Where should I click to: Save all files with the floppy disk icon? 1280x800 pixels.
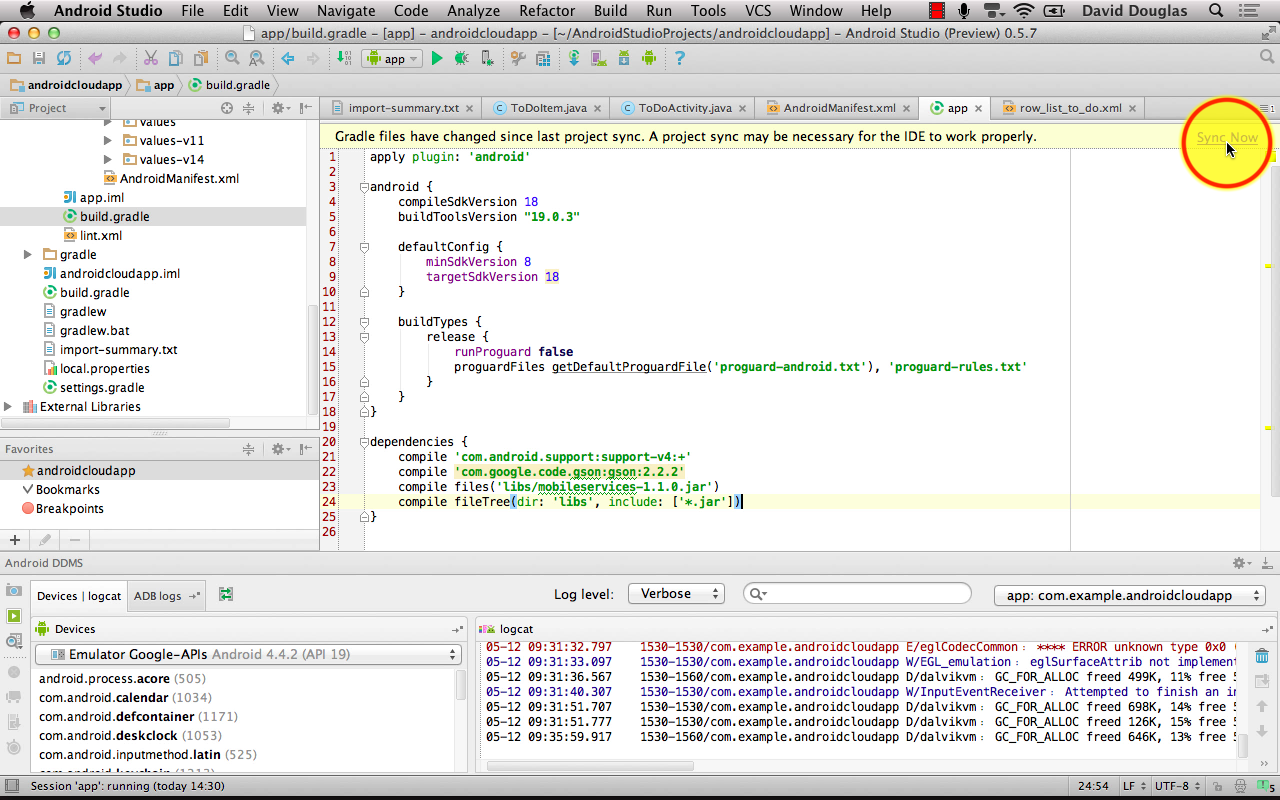(39, 59)
